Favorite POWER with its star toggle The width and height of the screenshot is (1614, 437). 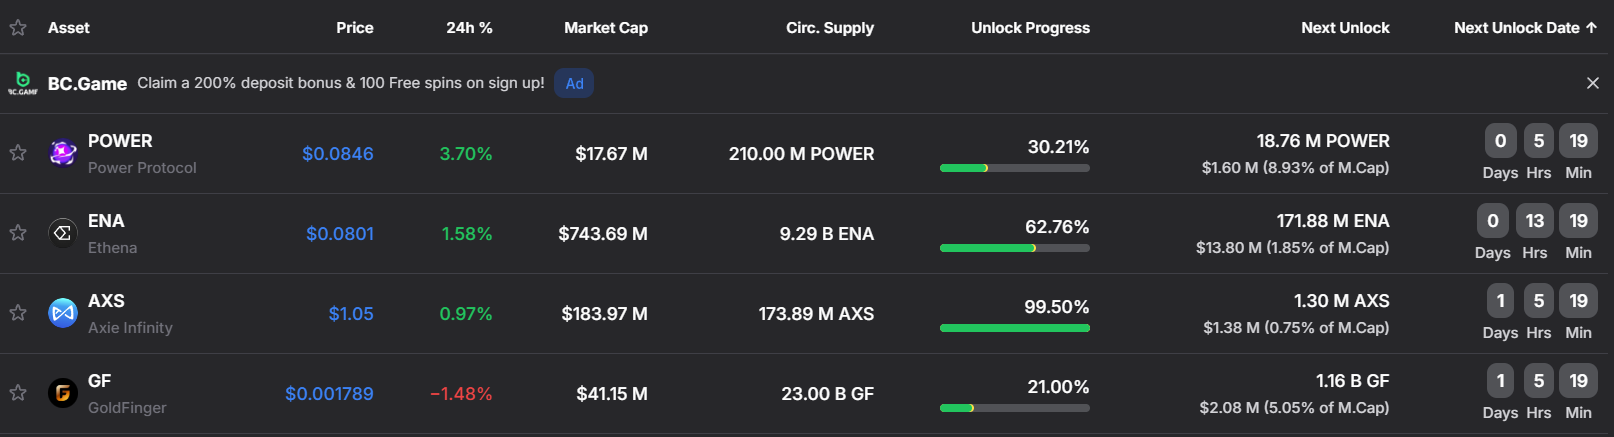tap(18, 153)
